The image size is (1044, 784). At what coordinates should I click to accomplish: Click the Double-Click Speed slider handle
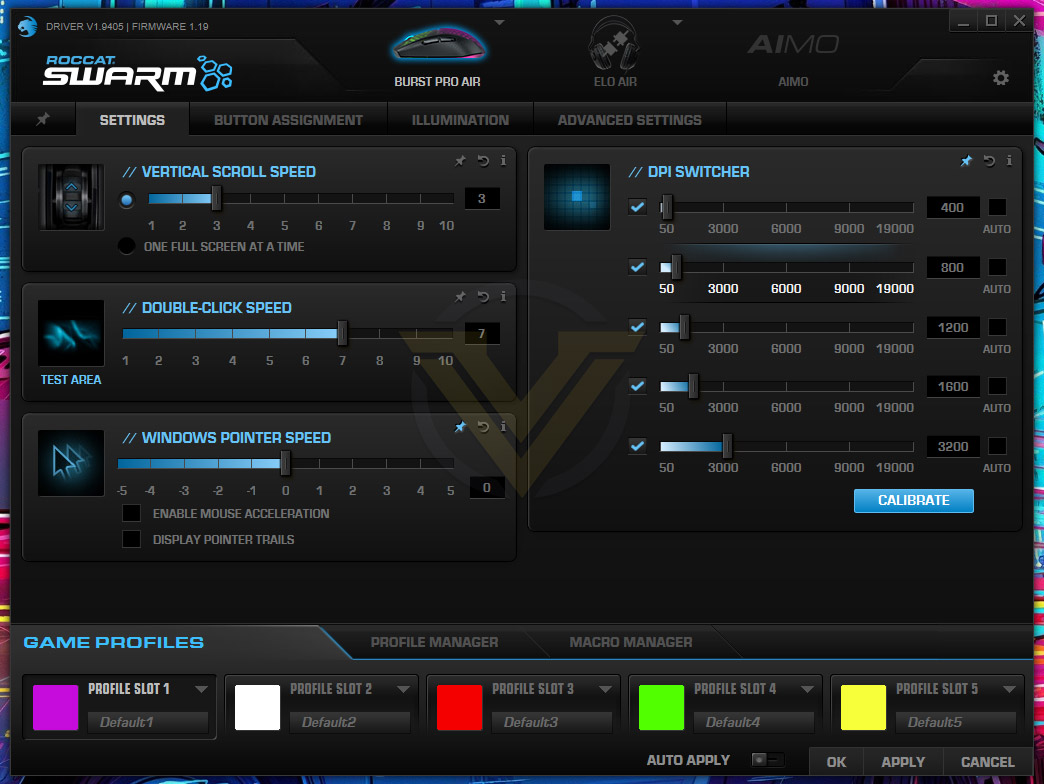click(342, 333)
